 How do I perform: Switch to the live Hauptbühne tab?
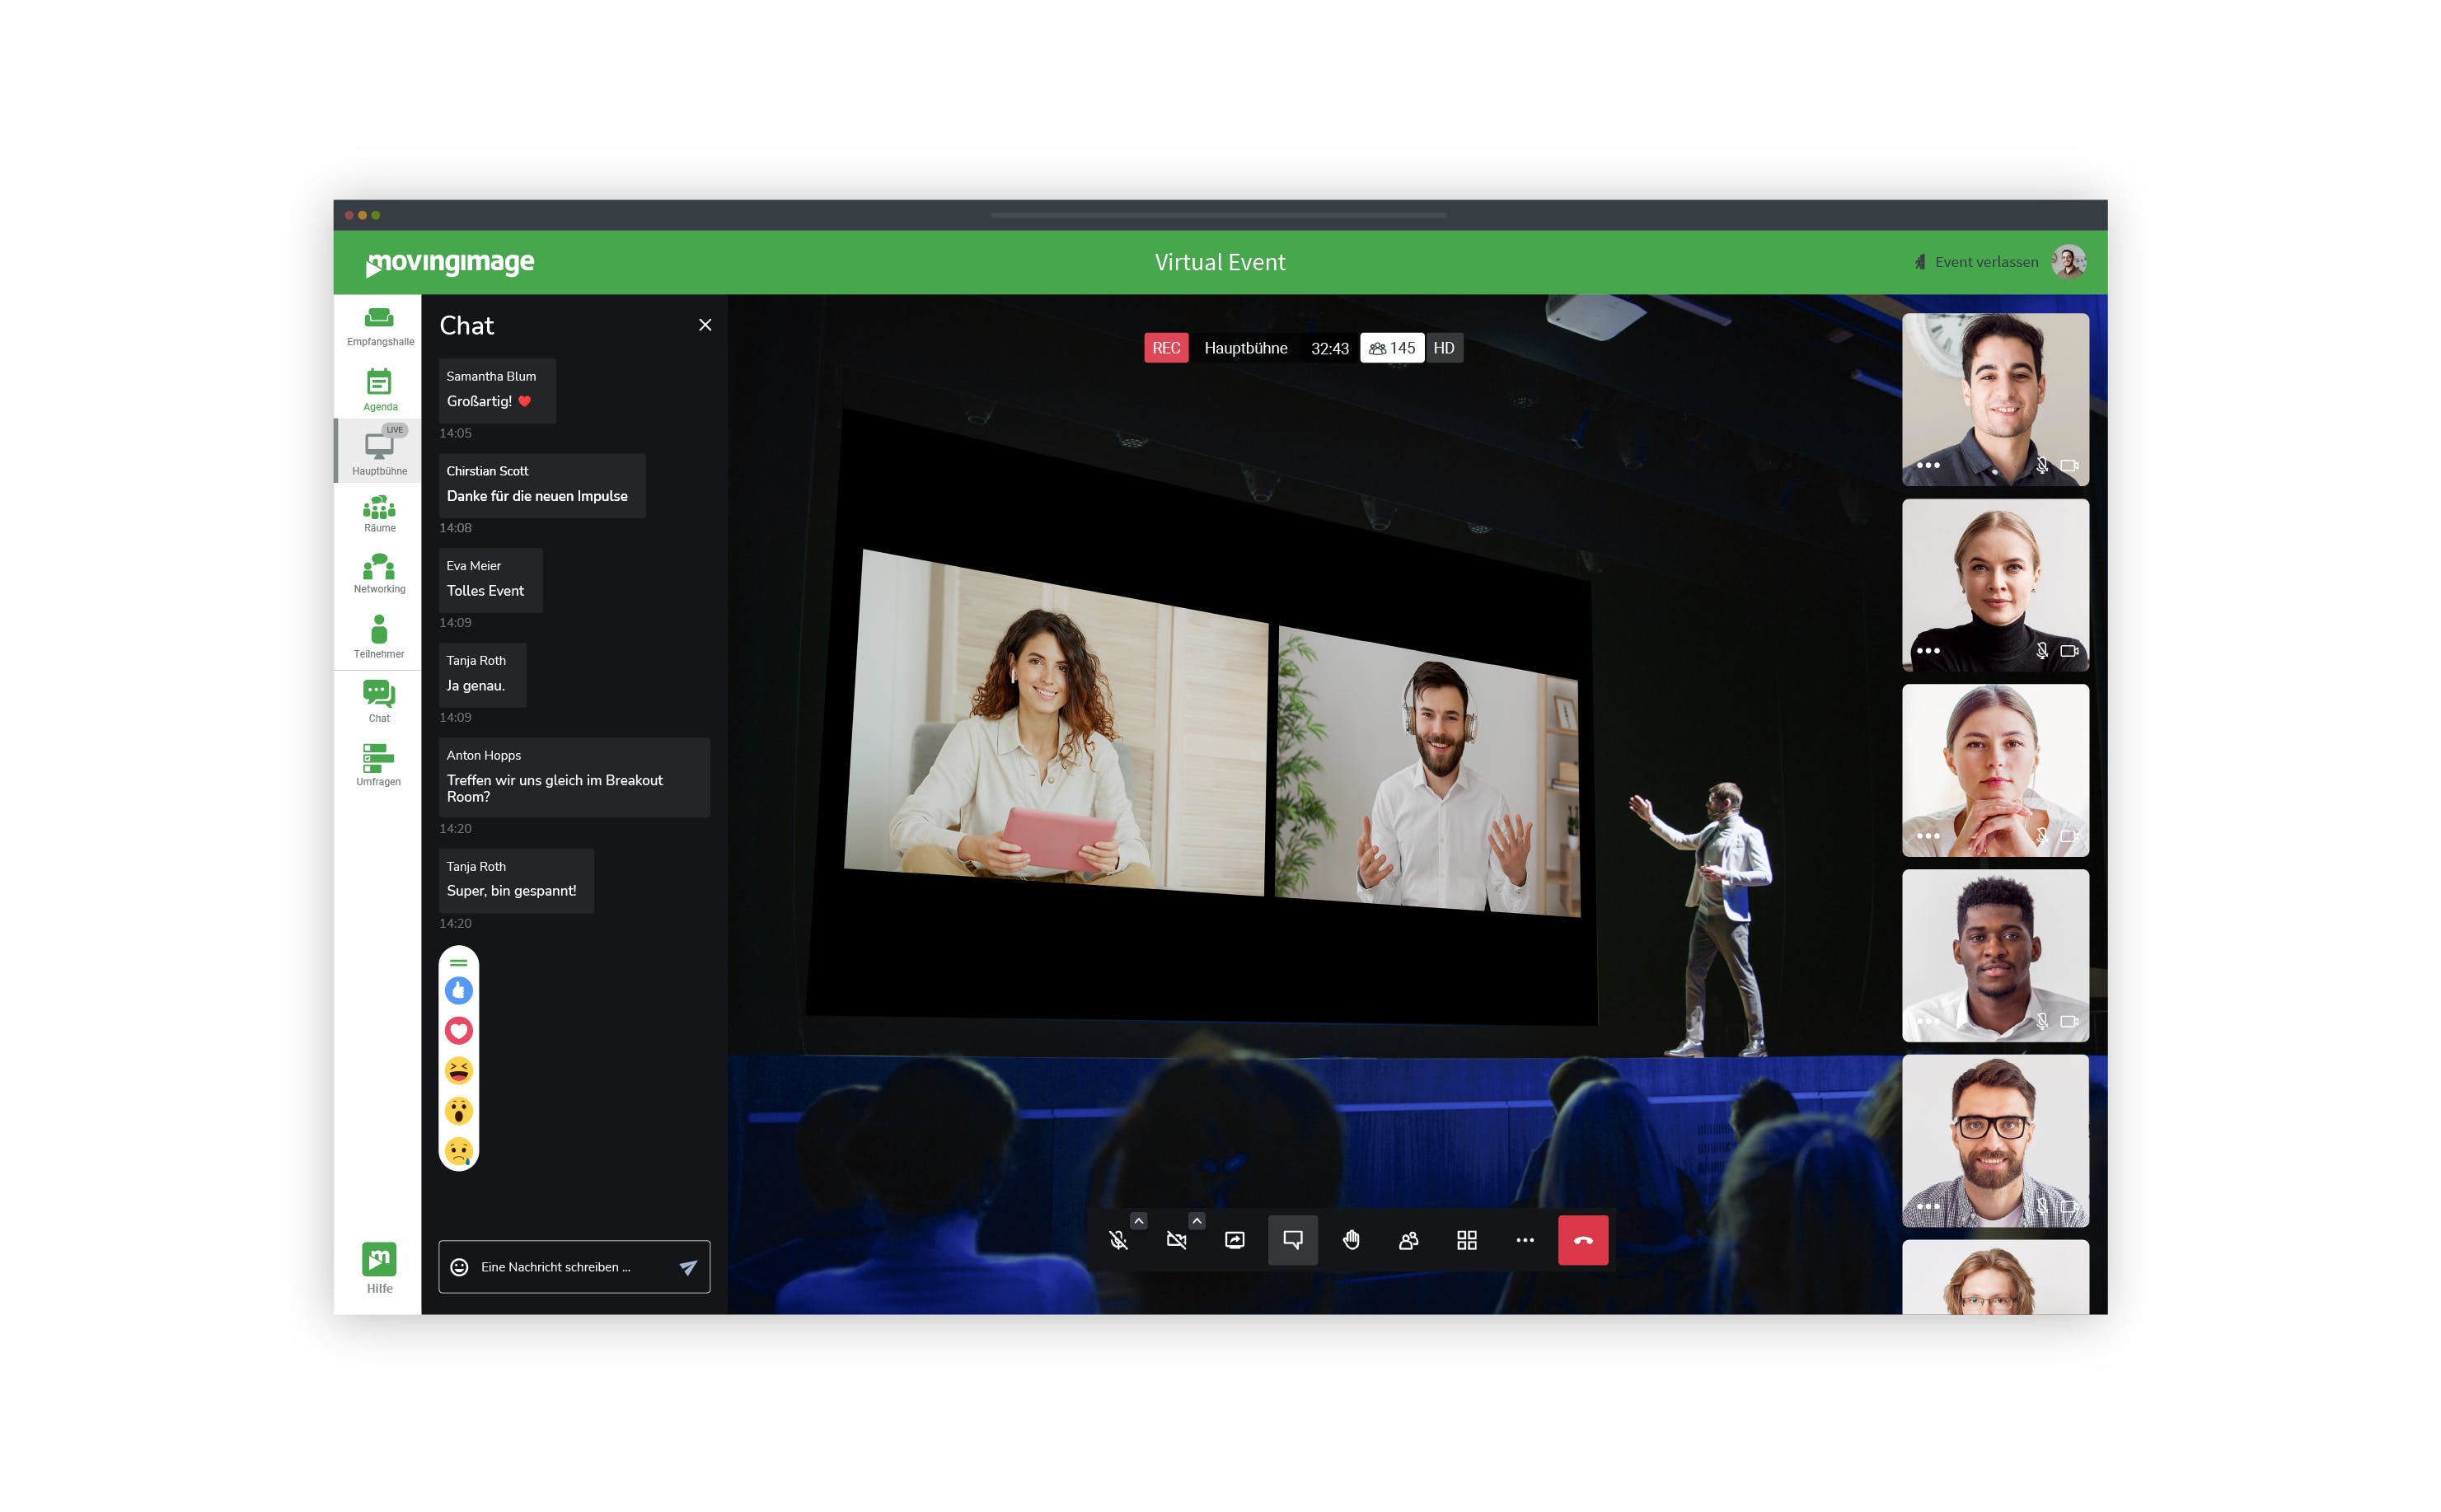379,451
